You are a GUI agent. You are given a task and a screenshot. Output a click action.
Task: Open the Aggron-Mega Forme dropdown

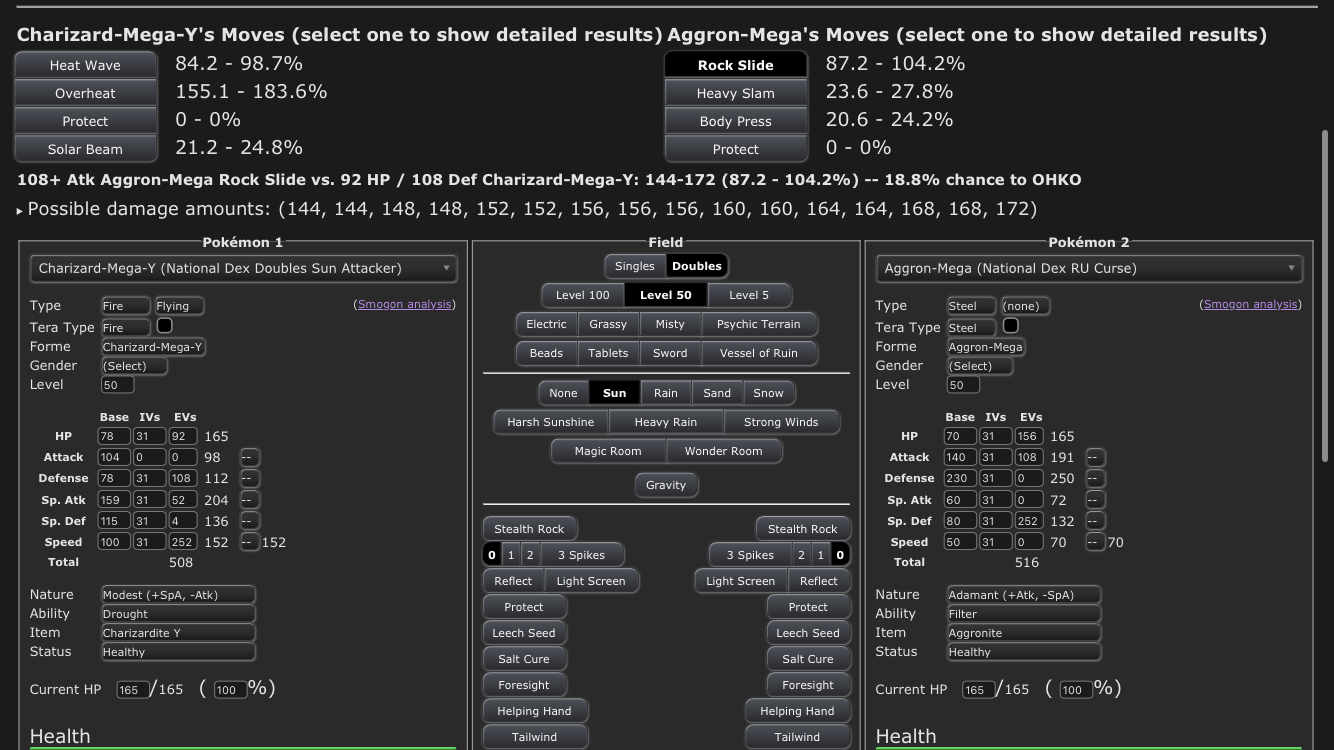[986, 347]
